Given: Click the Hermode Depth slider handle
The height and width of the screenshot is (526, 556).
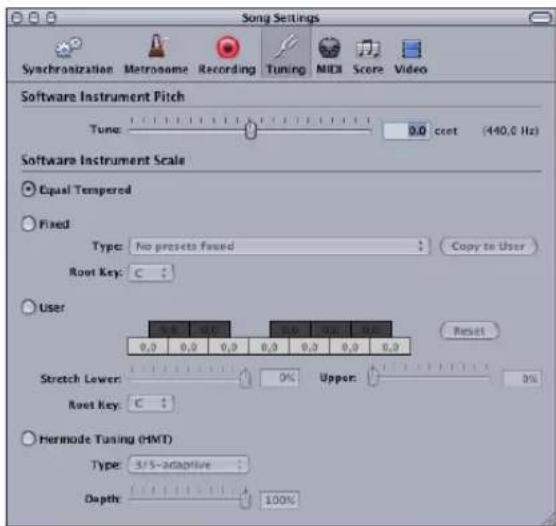Looking at the screenshot, I should pyautogui.click(x=245, y=499).
